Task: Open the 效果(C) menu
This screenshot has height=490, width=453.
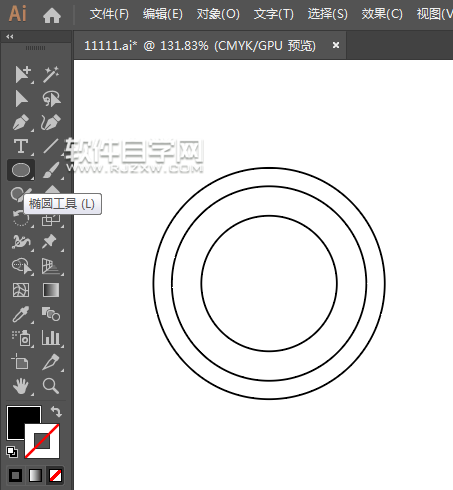Action: 382,14
